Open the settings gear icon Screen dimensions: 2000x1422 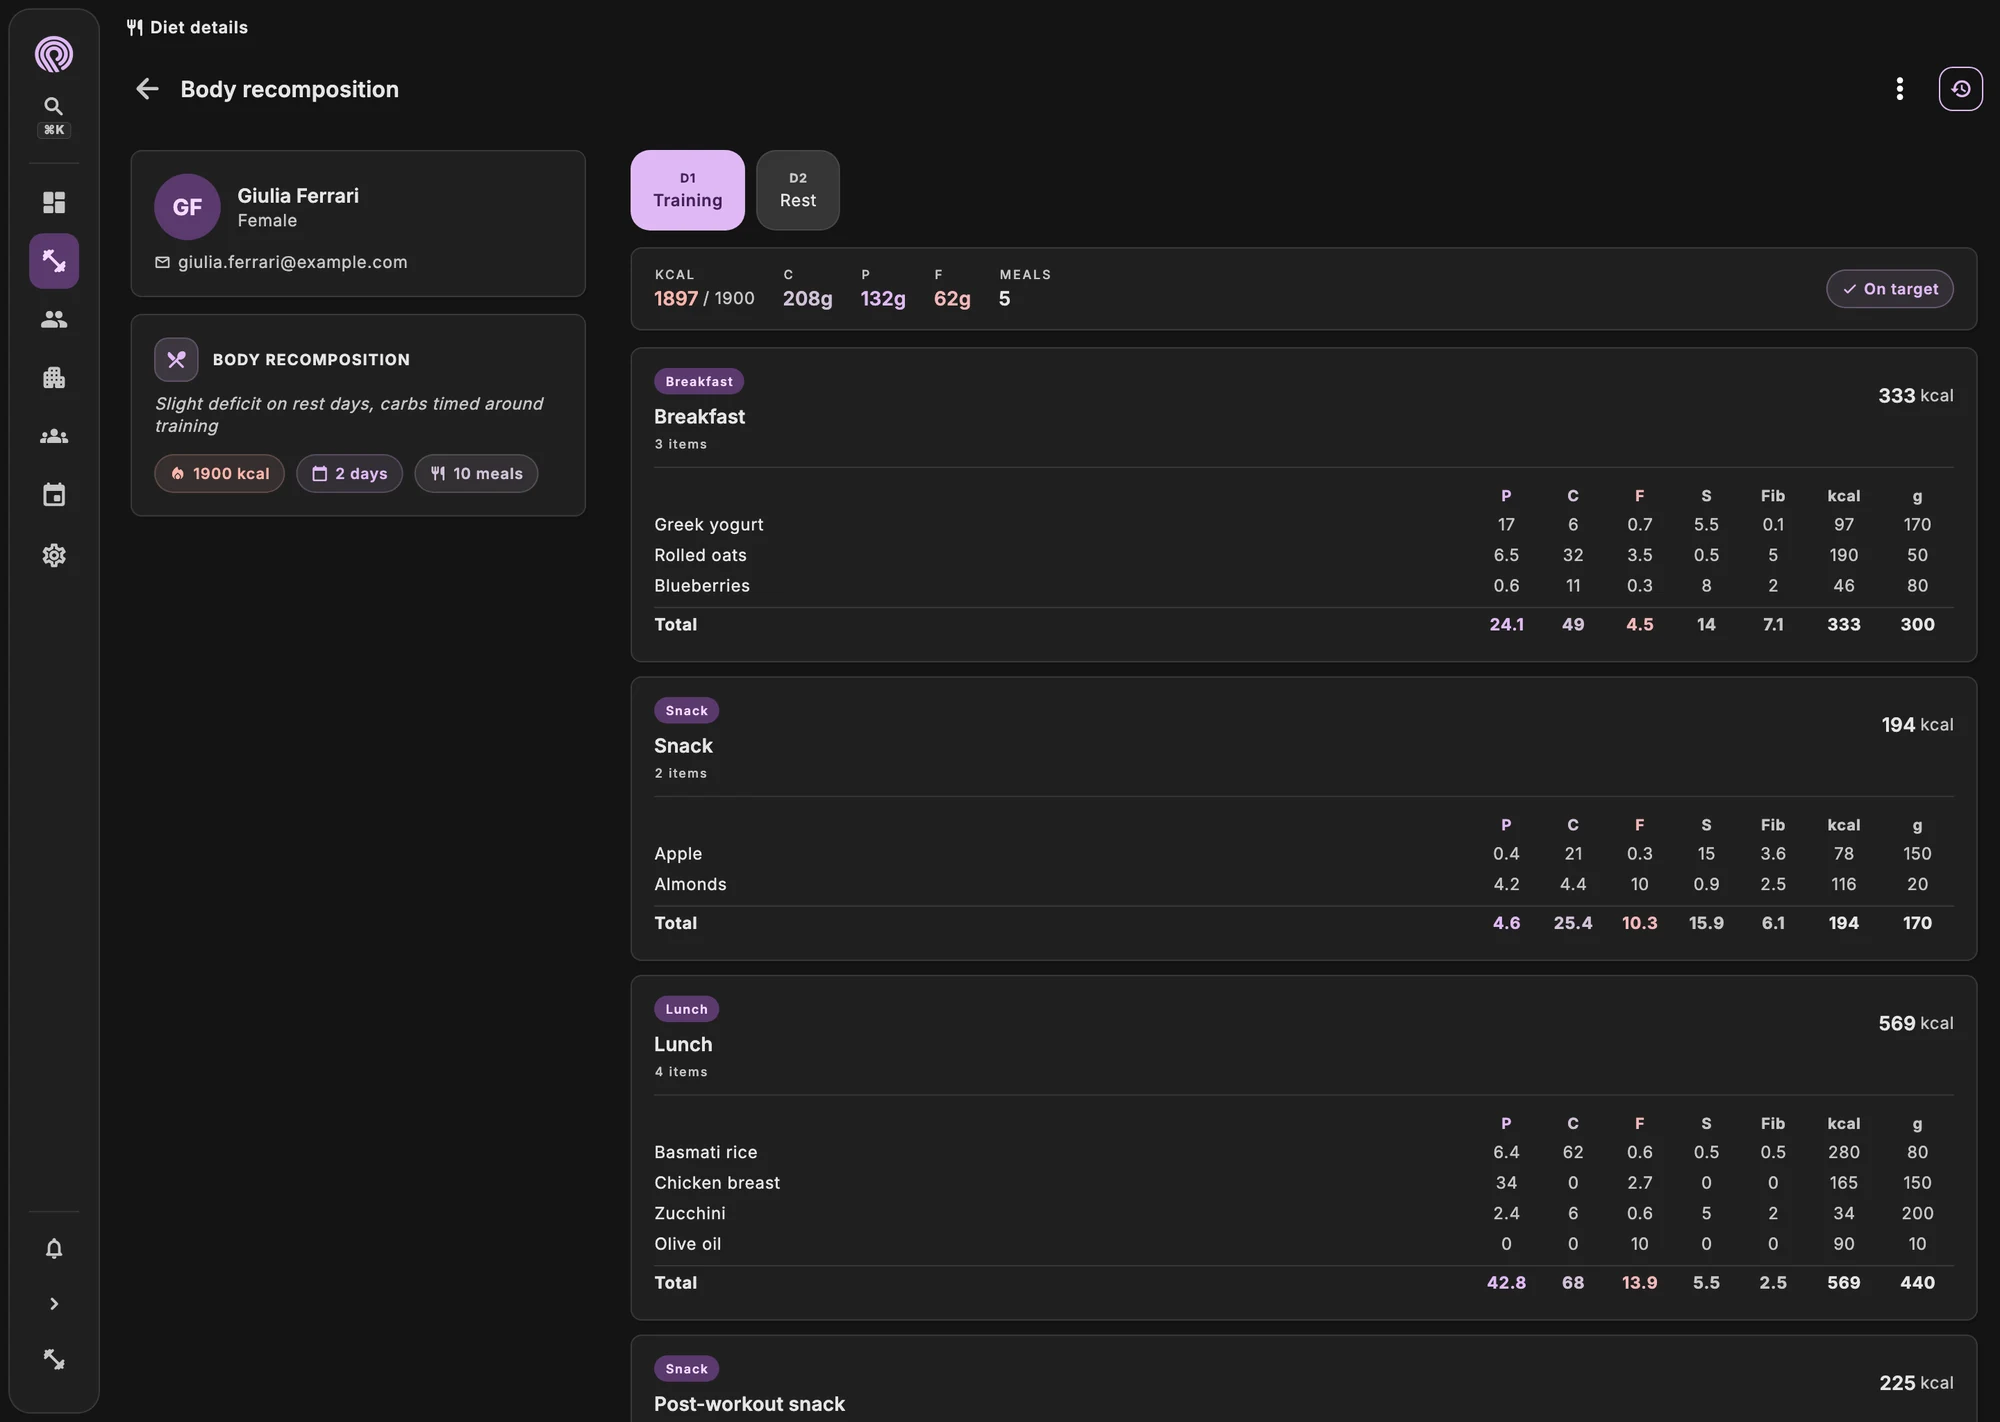tap(54, 555)
